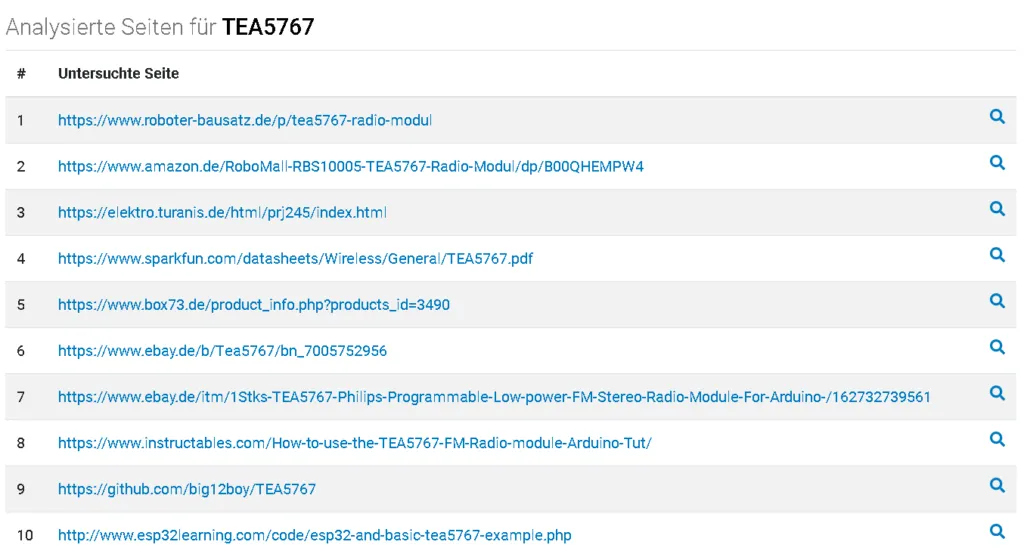Click magnifier icon for instructables.com row

tap(996, 439)
